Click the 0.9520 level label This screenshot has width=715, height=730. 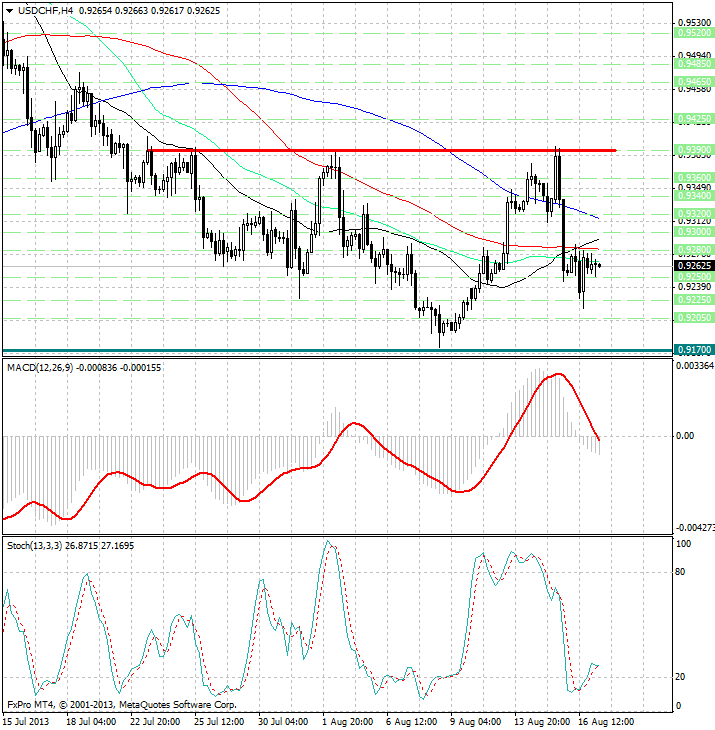click(x=693, y=33)
